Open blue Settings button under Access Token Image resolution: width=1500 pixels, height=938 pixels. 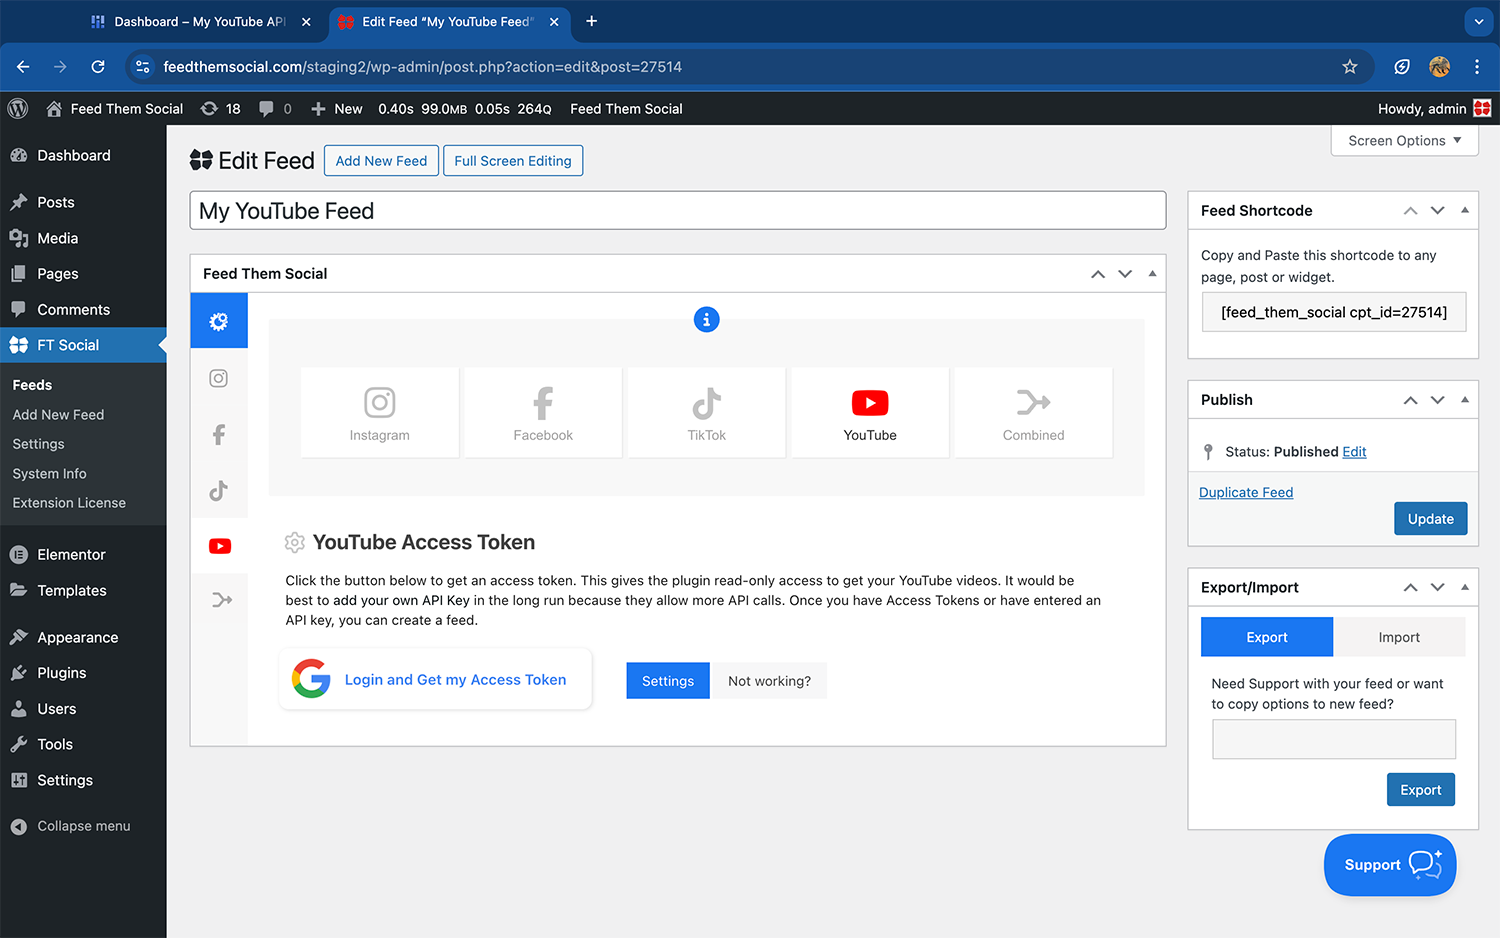point(668,681)
